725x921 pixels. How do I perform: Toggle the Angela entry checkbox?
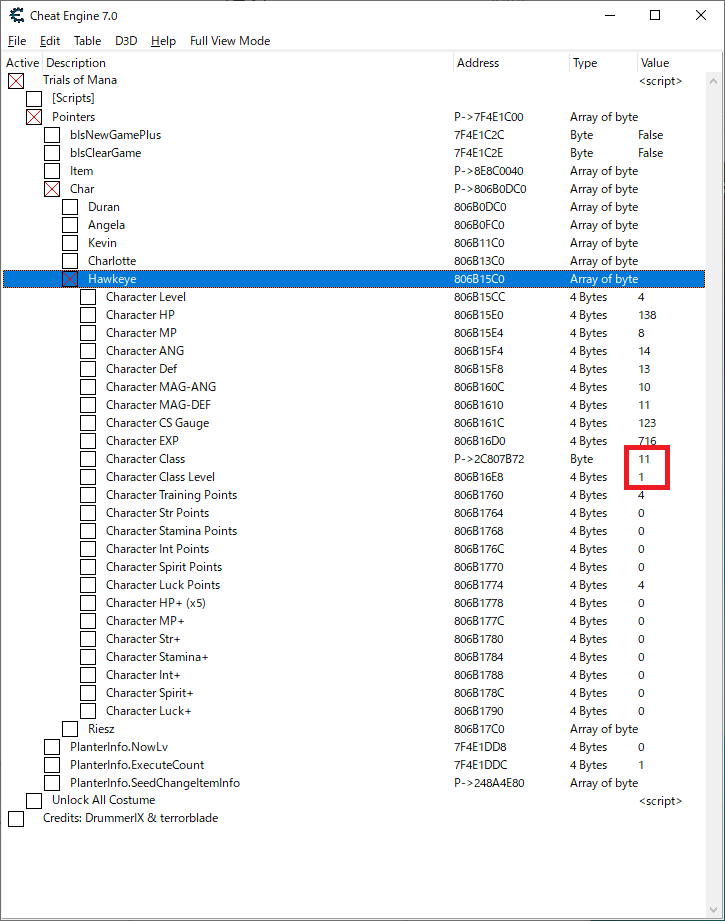[70, 225]
